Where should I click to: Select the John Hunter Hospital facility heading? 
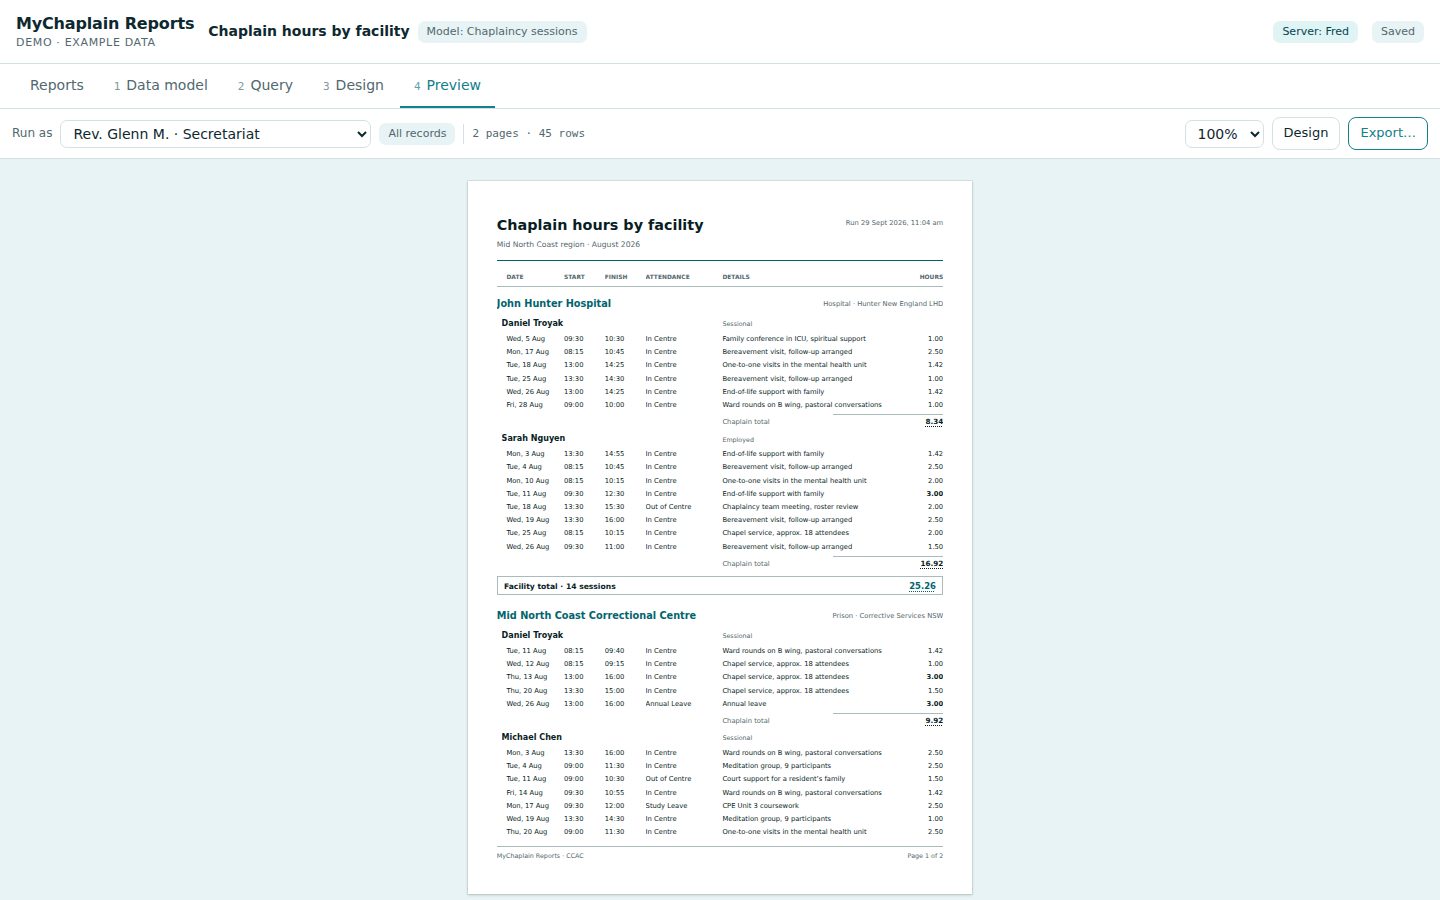coord(554,303)
